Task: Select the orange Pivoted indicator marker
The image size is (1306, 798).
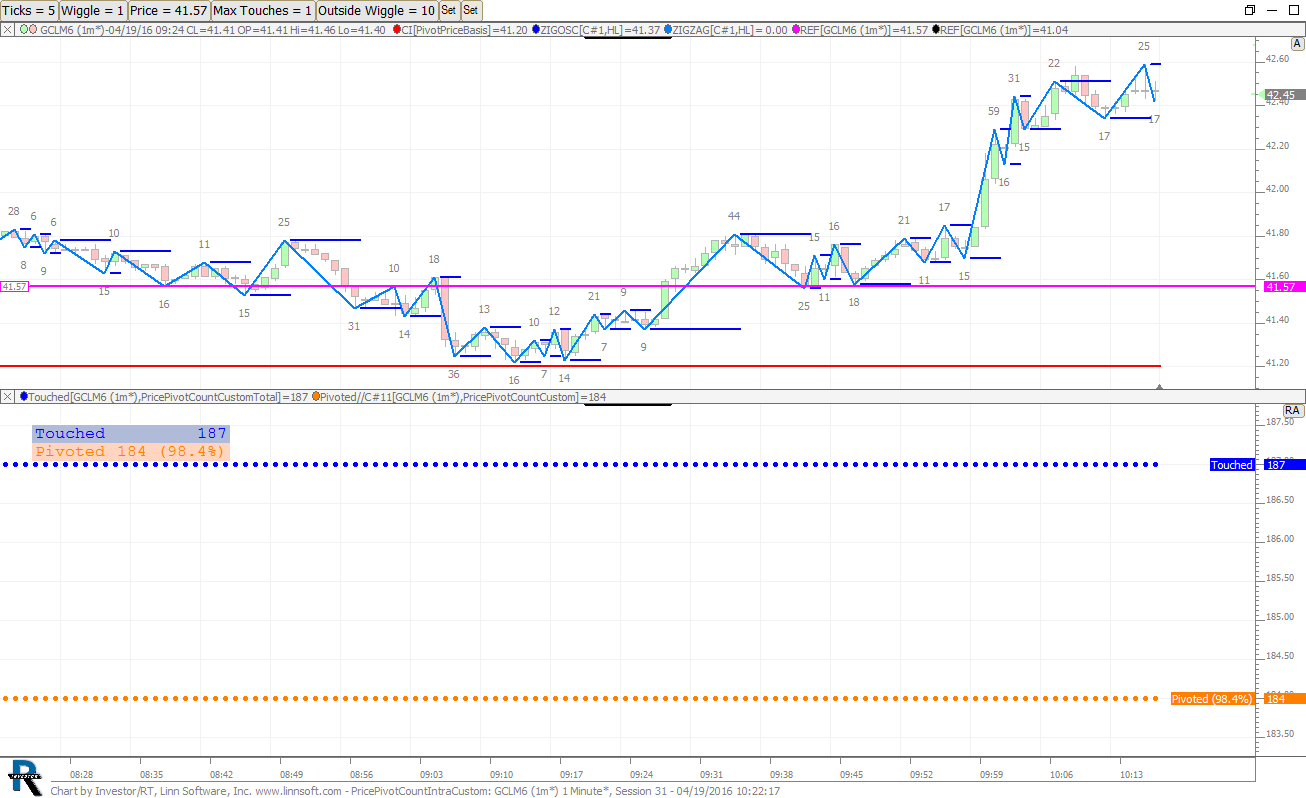Action: pos(316,397)
